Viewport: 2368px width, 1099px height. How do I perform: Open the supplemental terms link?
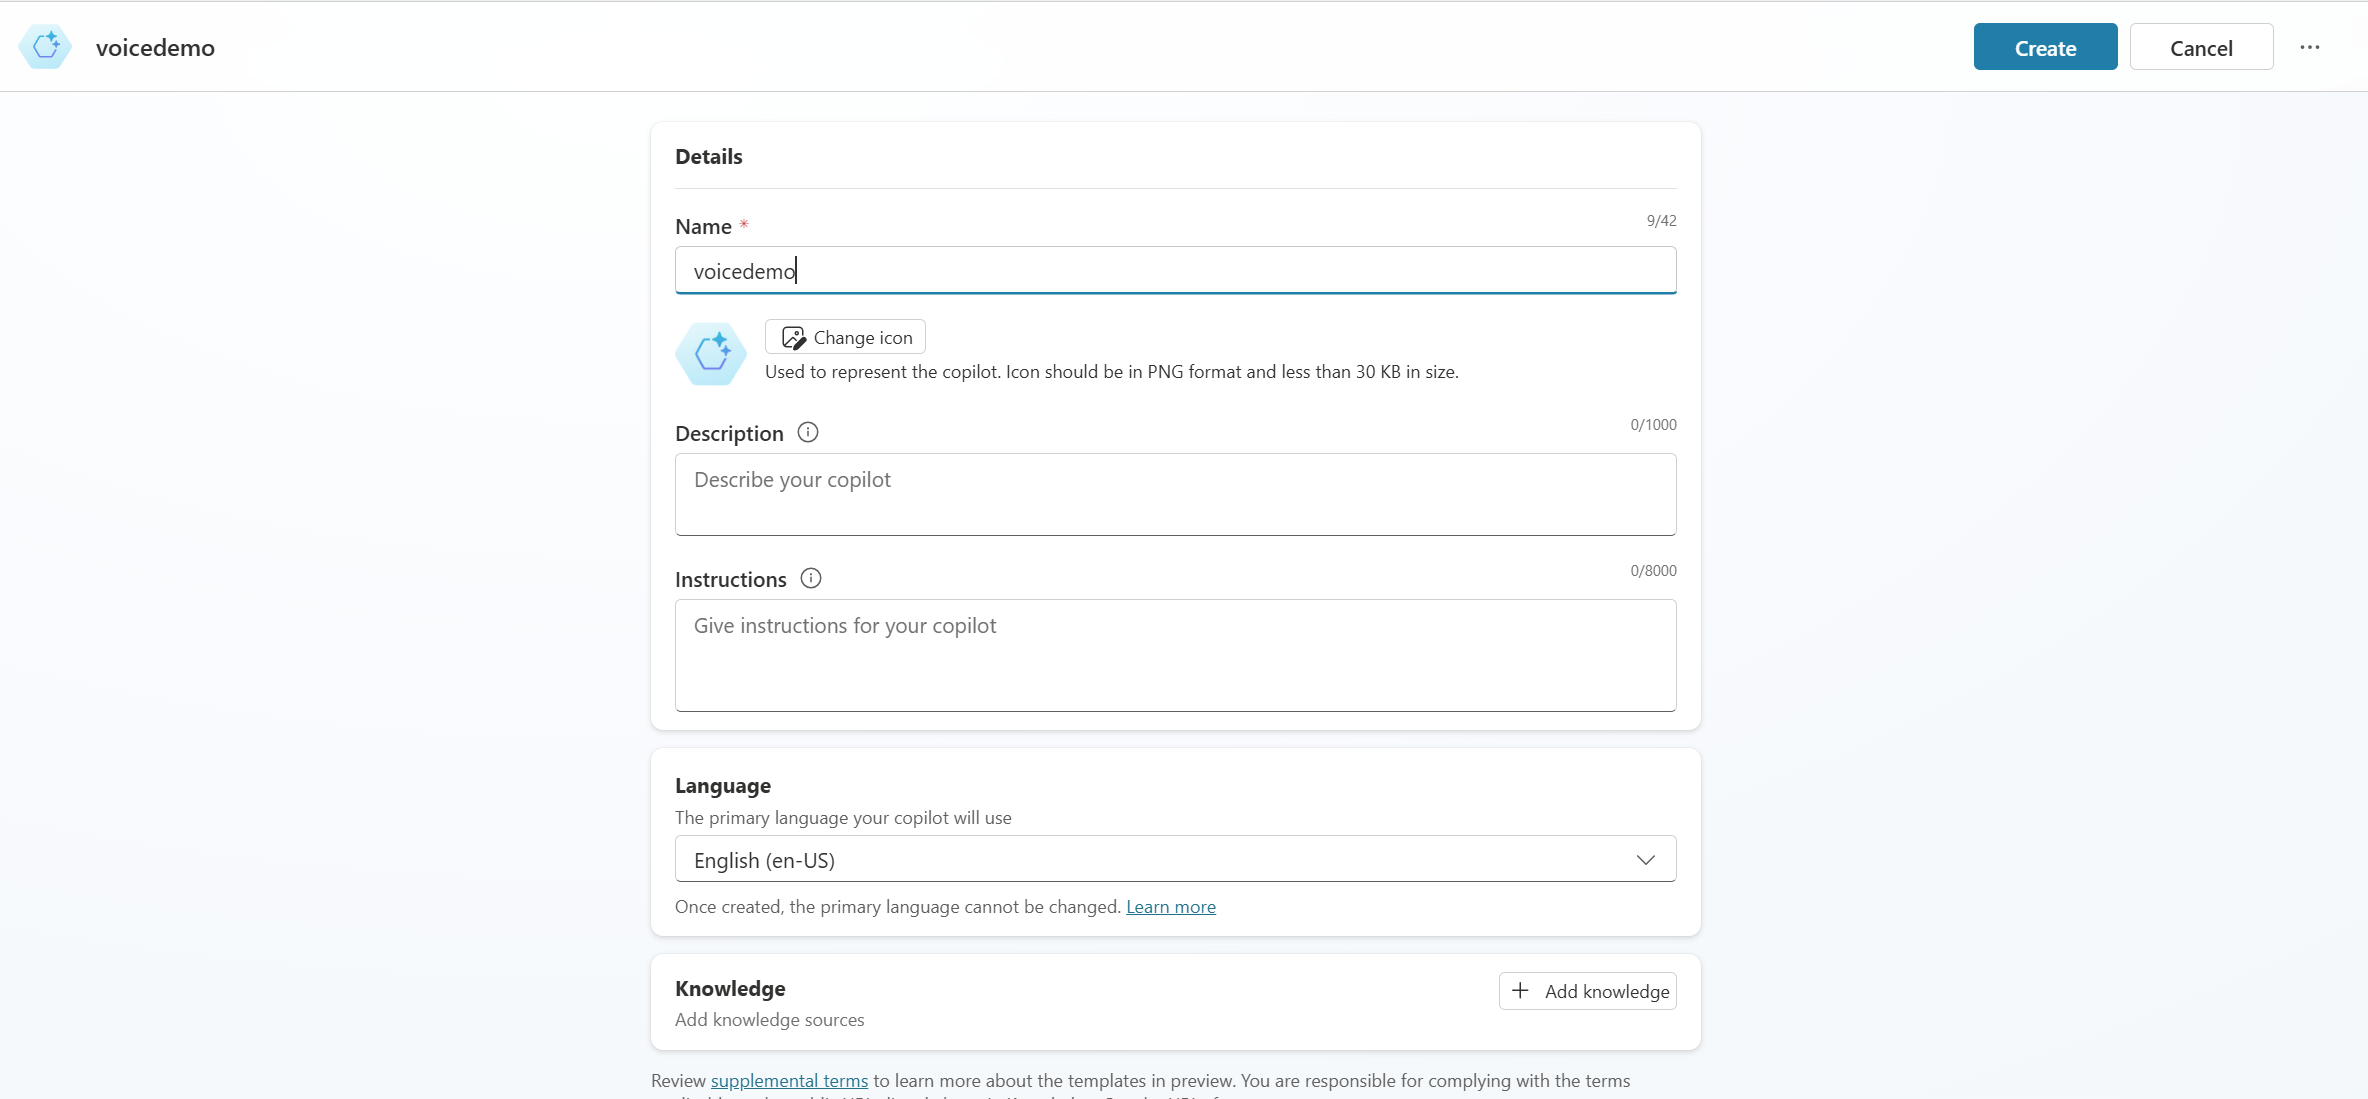(x=789, y=1081)
